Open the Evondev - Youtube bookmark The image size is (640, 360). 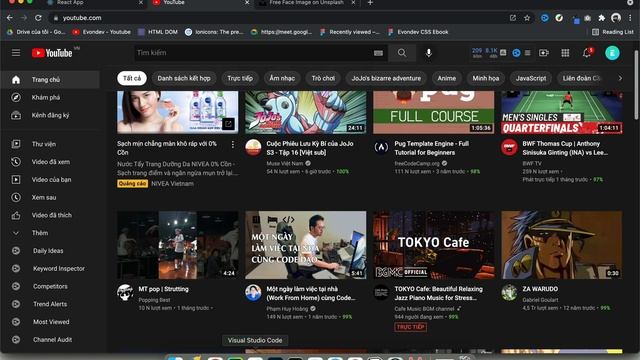[x=102, y=32]
